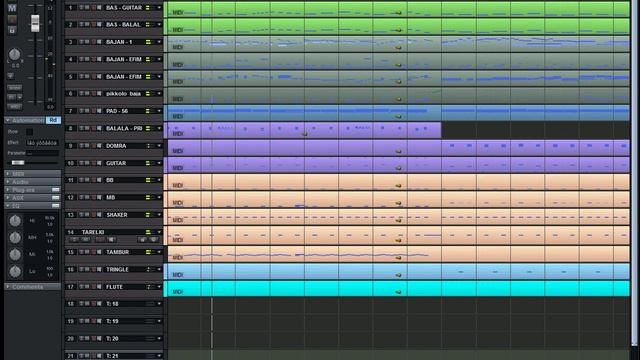Click the Hi EQ knob

(15, 221)
